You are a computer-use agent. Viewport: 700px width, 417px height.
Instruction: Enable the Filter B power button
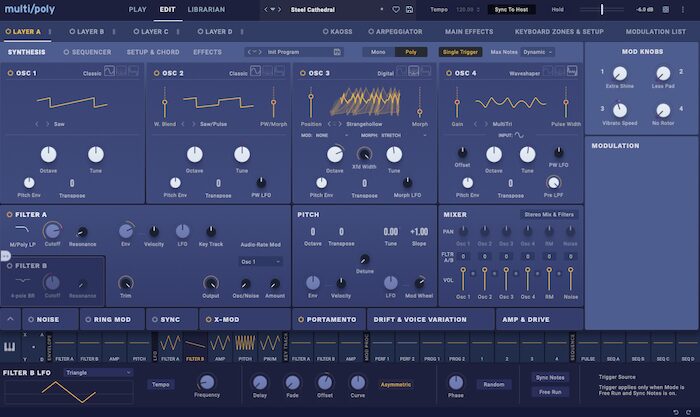tap(9, 266)
